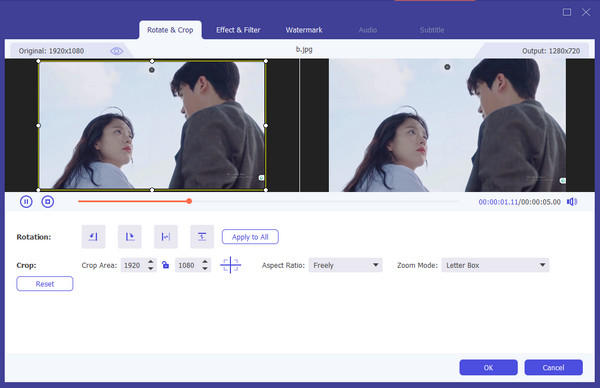Screen dimensions: 600x388
Task: Open the Zoom Mode dropdown
Action: [495, 265]
